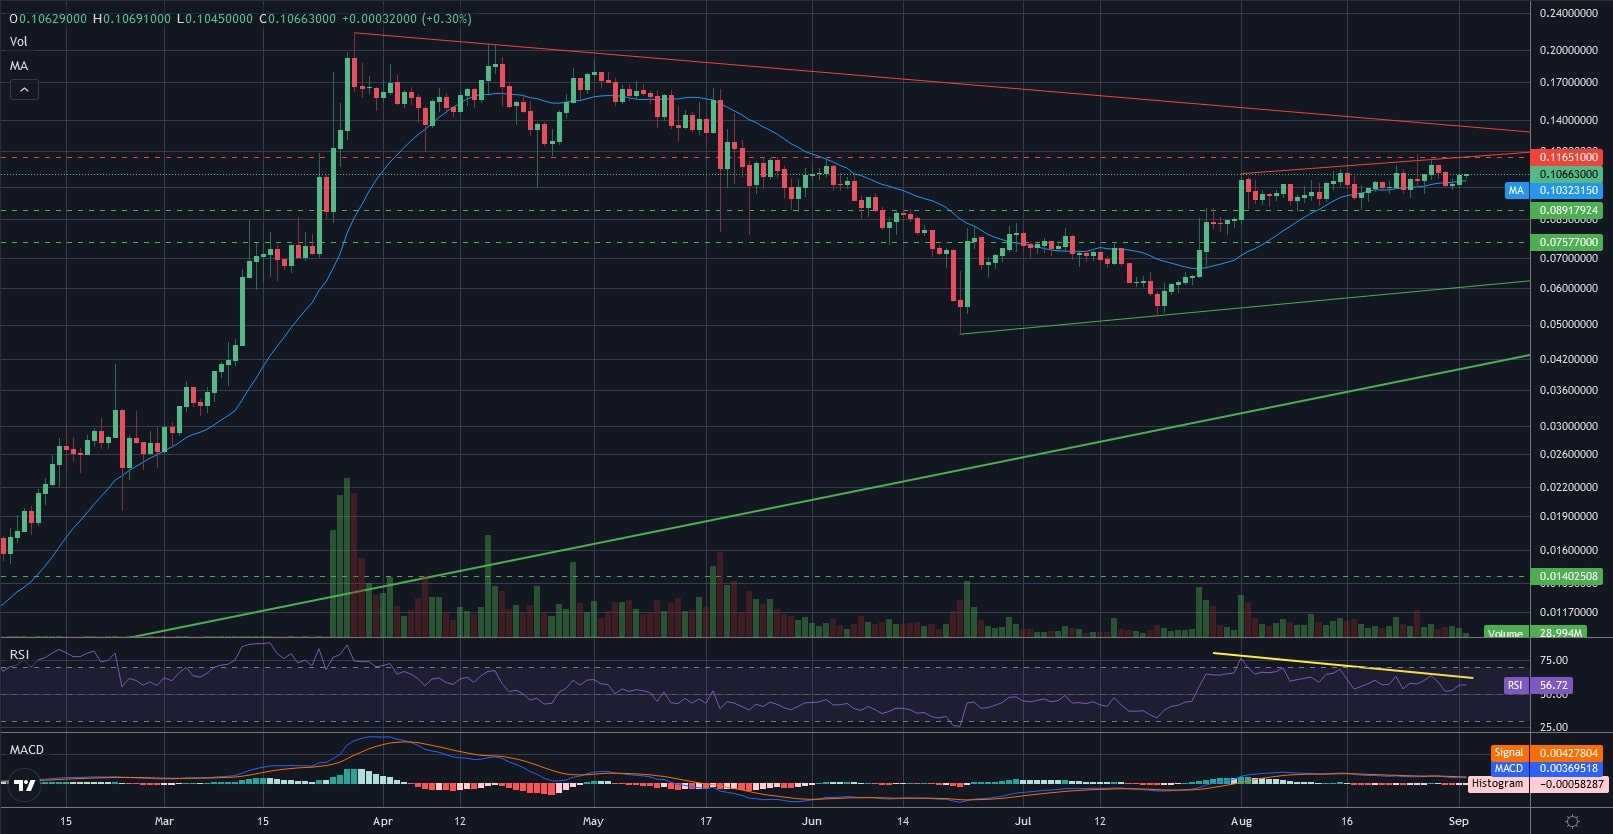Click the +0.00032000 (+0.30%) change text
The height and width of the screenshot is (834, 1613).
tap(406, 19)
